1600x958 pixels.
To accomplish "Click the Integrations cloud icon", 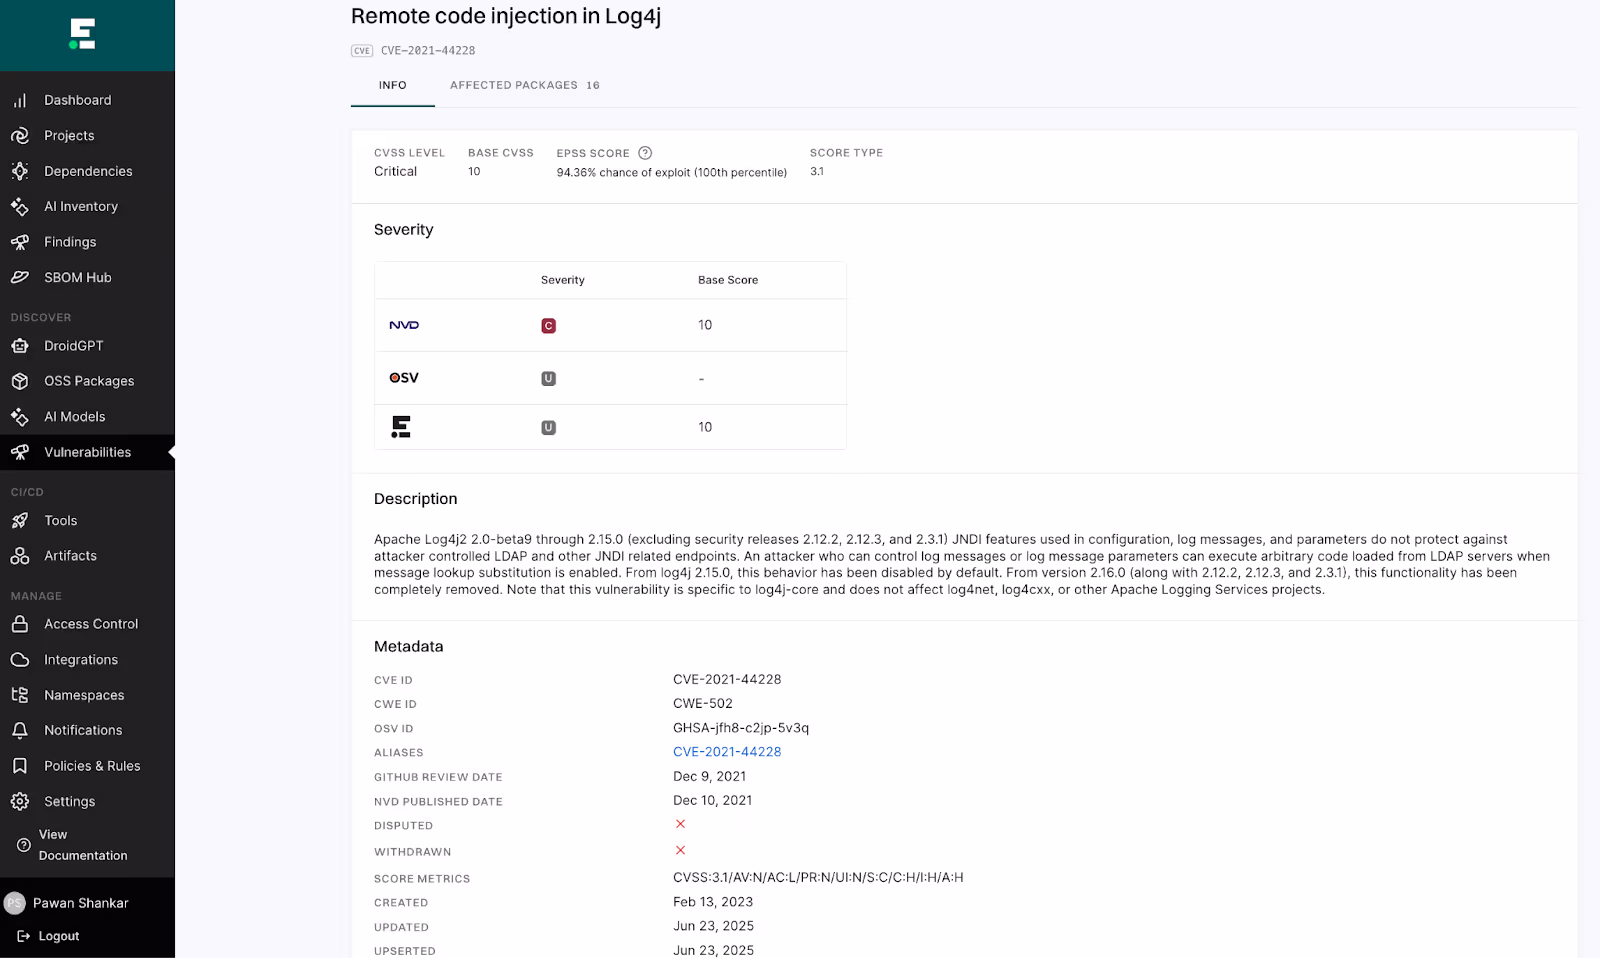I will [20, 660].
